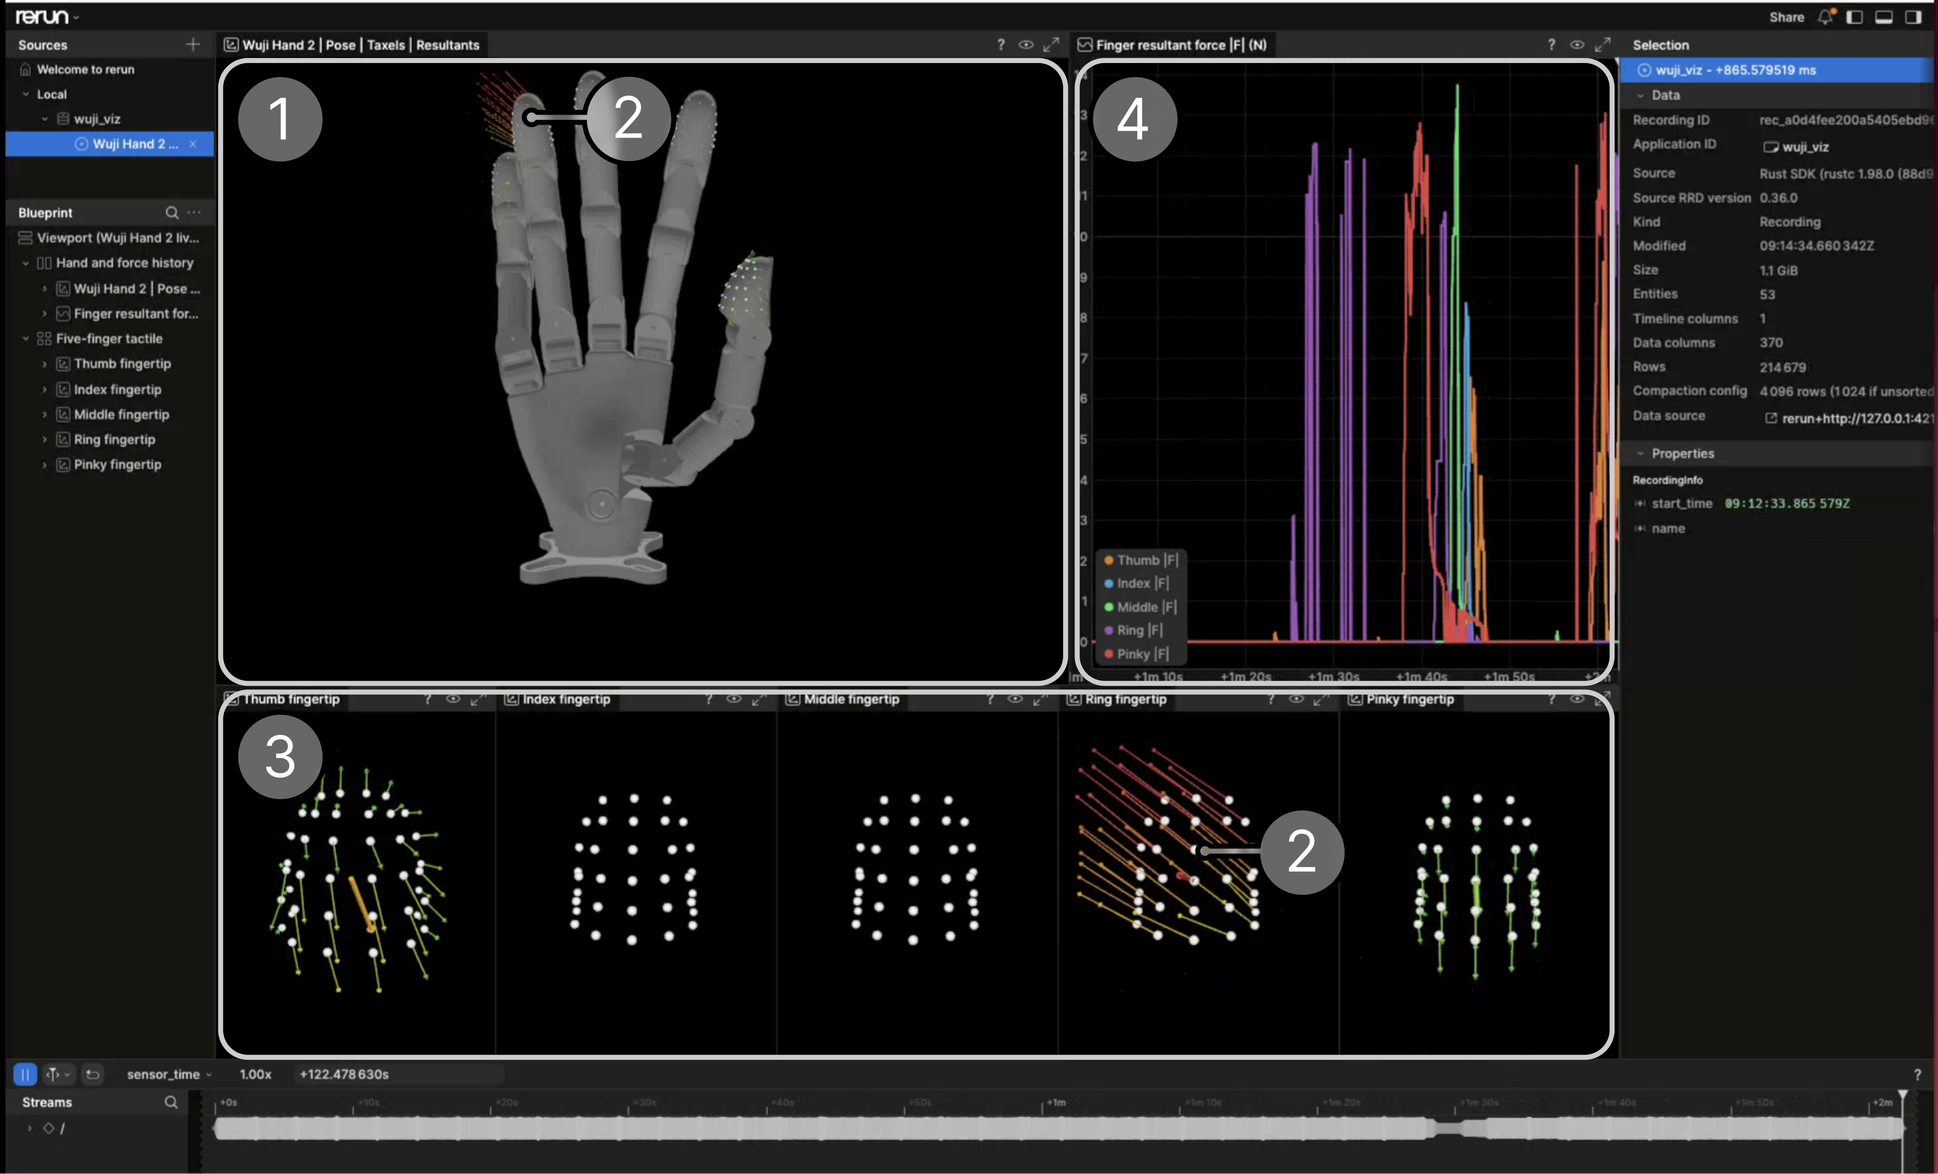The width and height of the screenshot is (1938, 1174).
Task: Add a new source with plus icon
Action: tap(192, 45)
